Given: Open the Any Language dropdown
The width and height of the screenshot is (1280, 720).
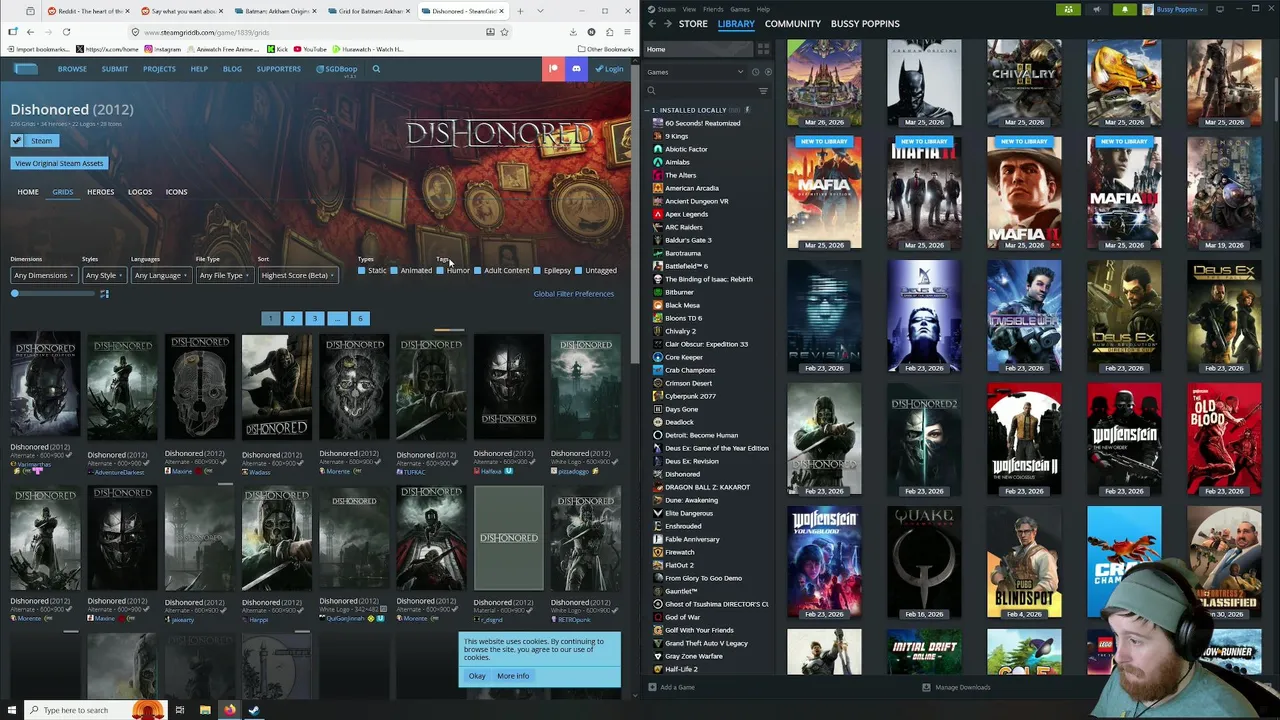Looking at the screenshot, I should pyautogui.click(x=160, y=275).
